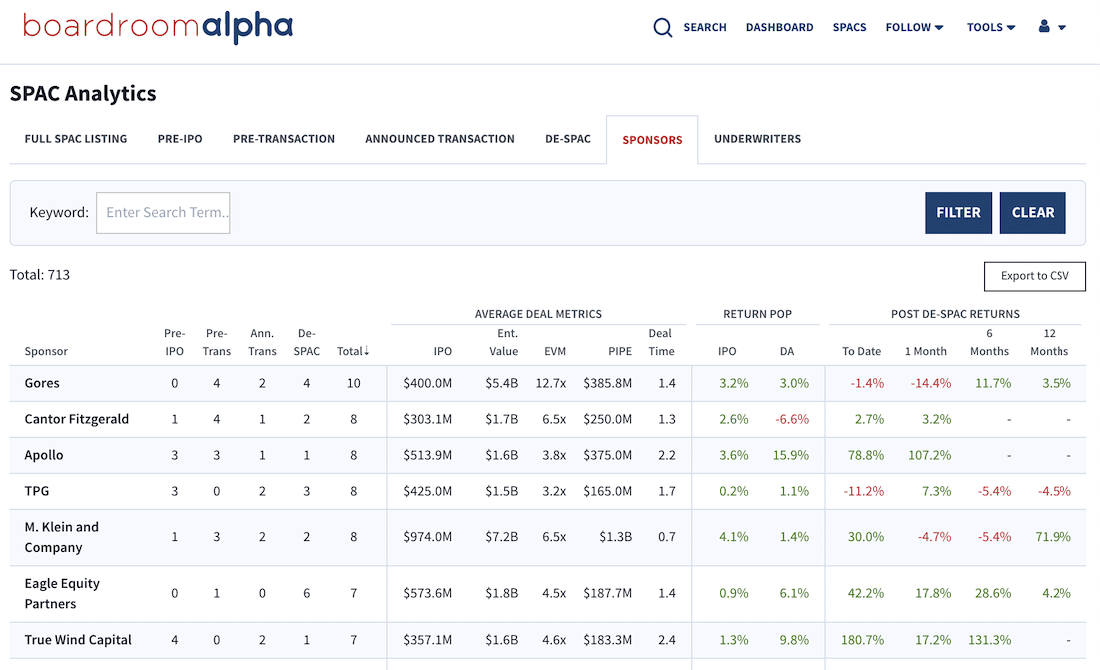Image resolution: width=1100 pixels, height=670 pixels.
Task: Sort by Pre-Trans column header
Action: tap(217, 342)
